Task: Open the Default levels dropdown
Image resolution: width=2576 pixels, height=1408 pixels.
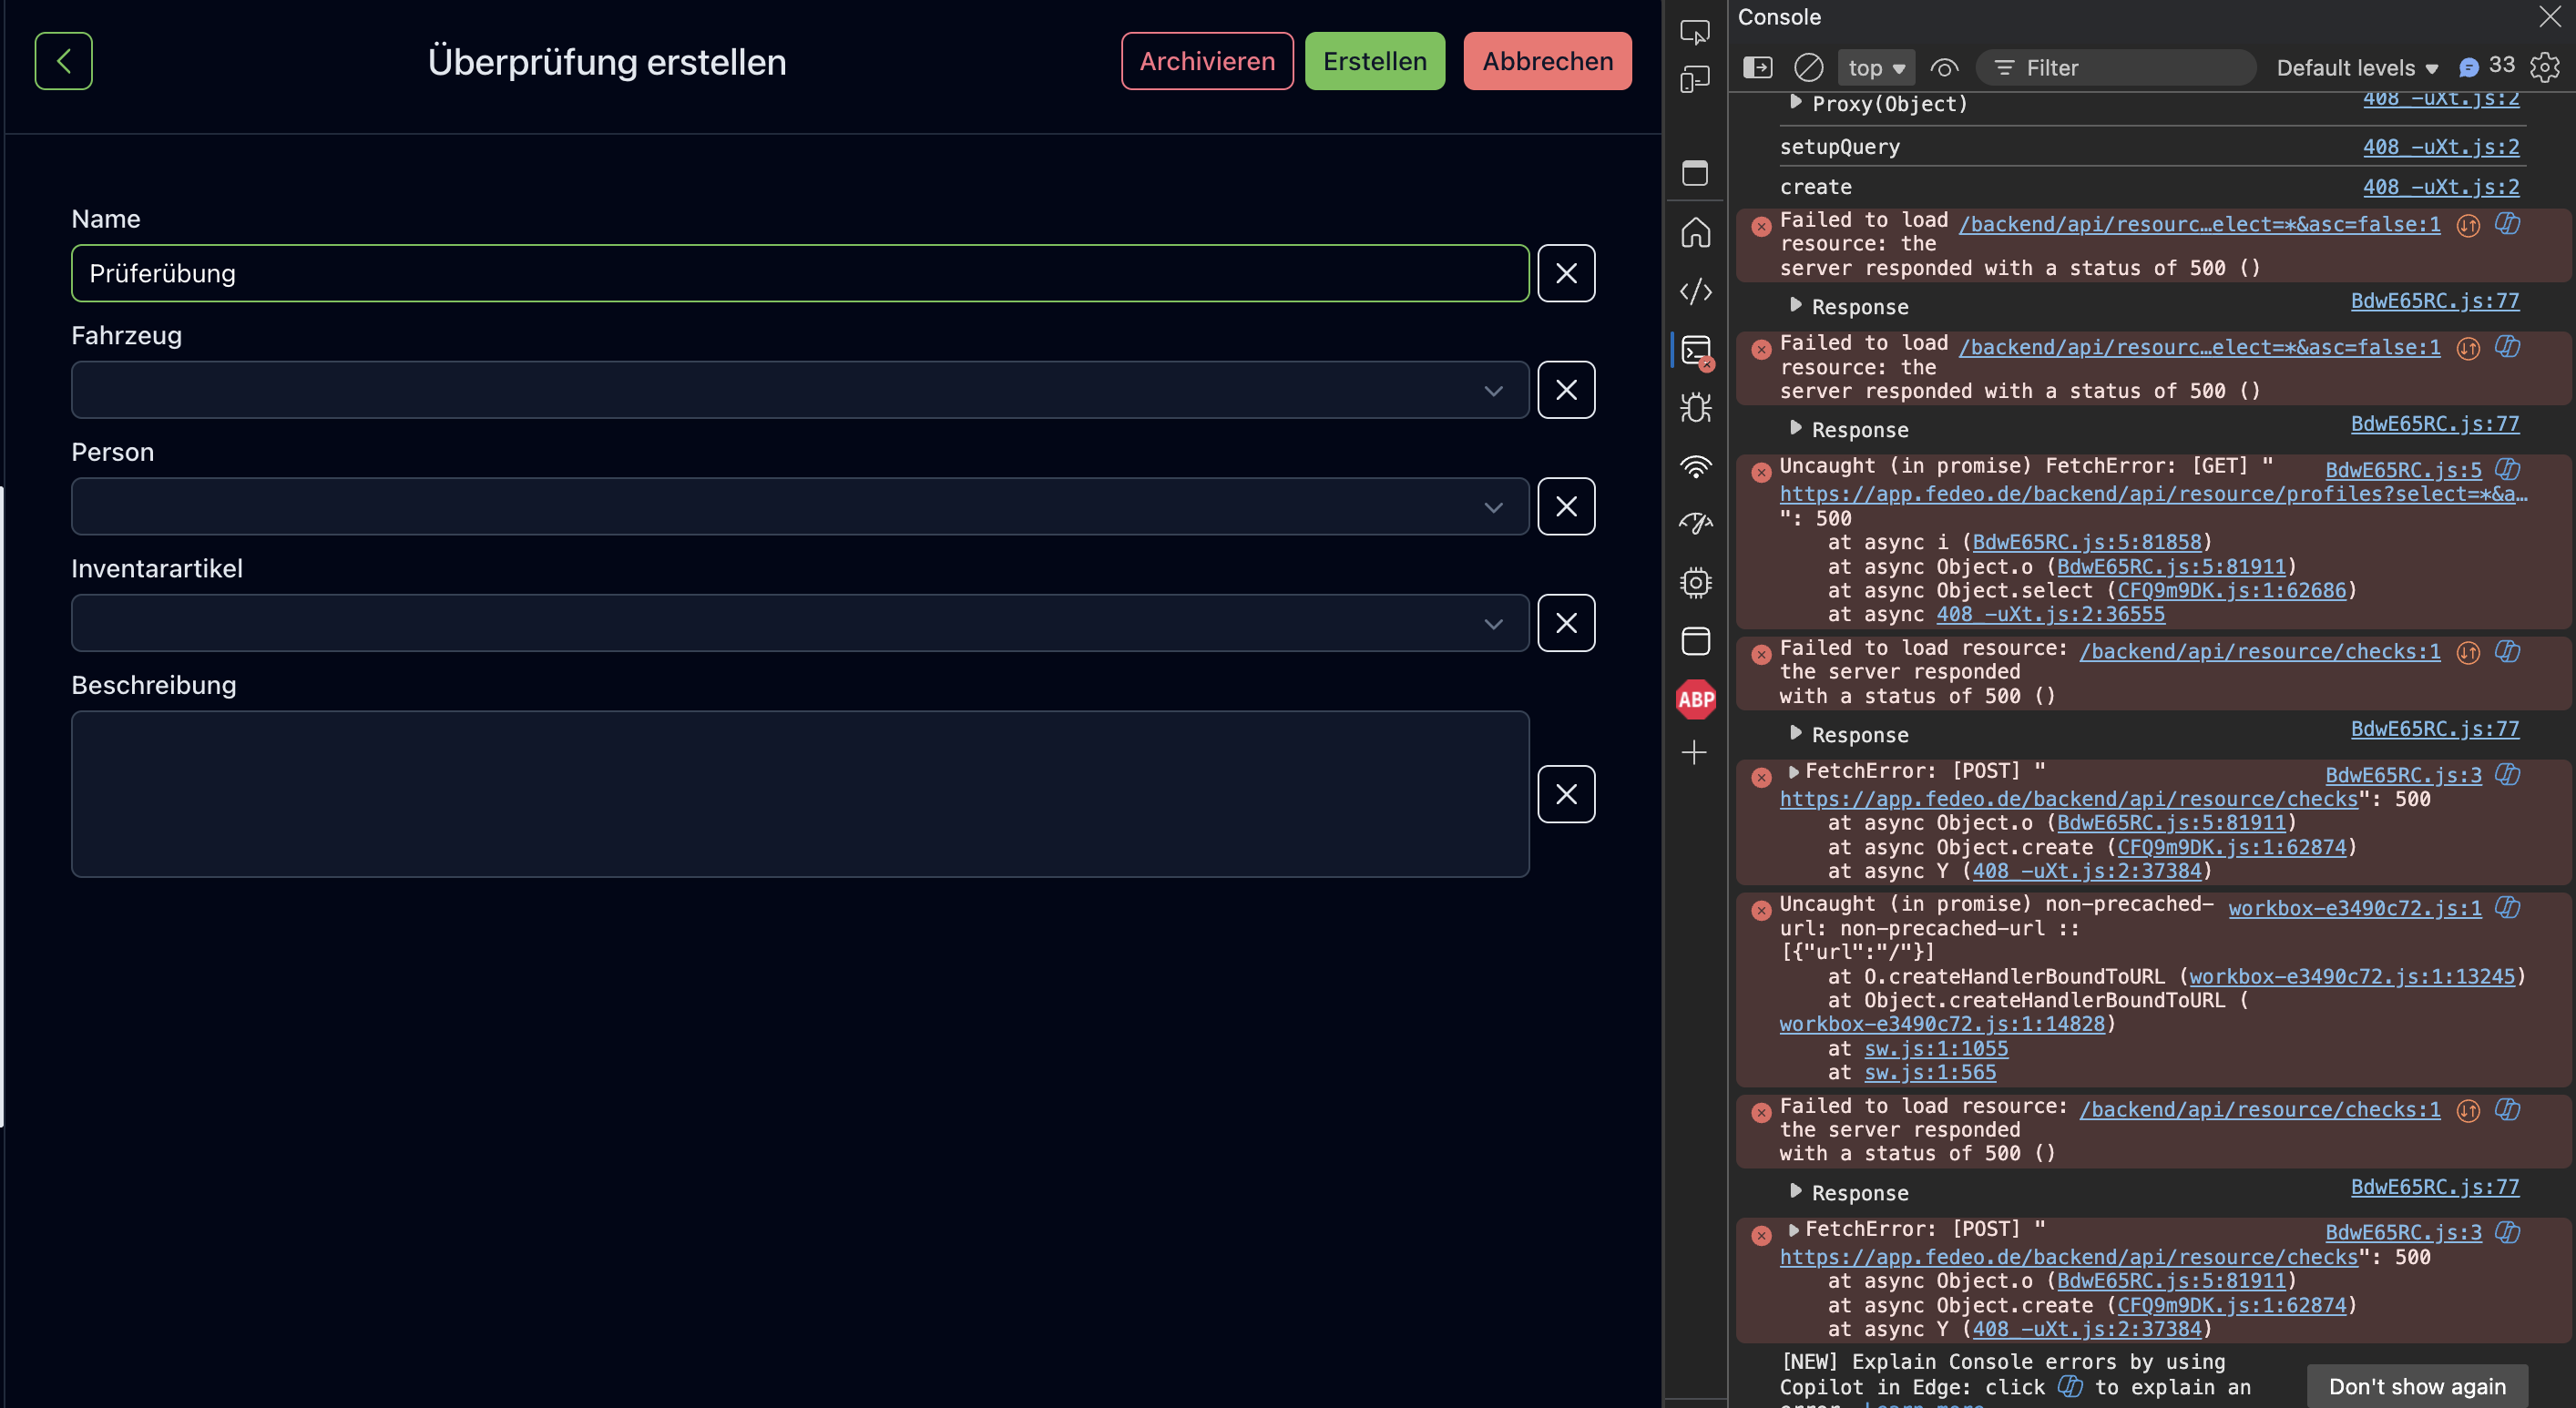Action: (2356, 68)
